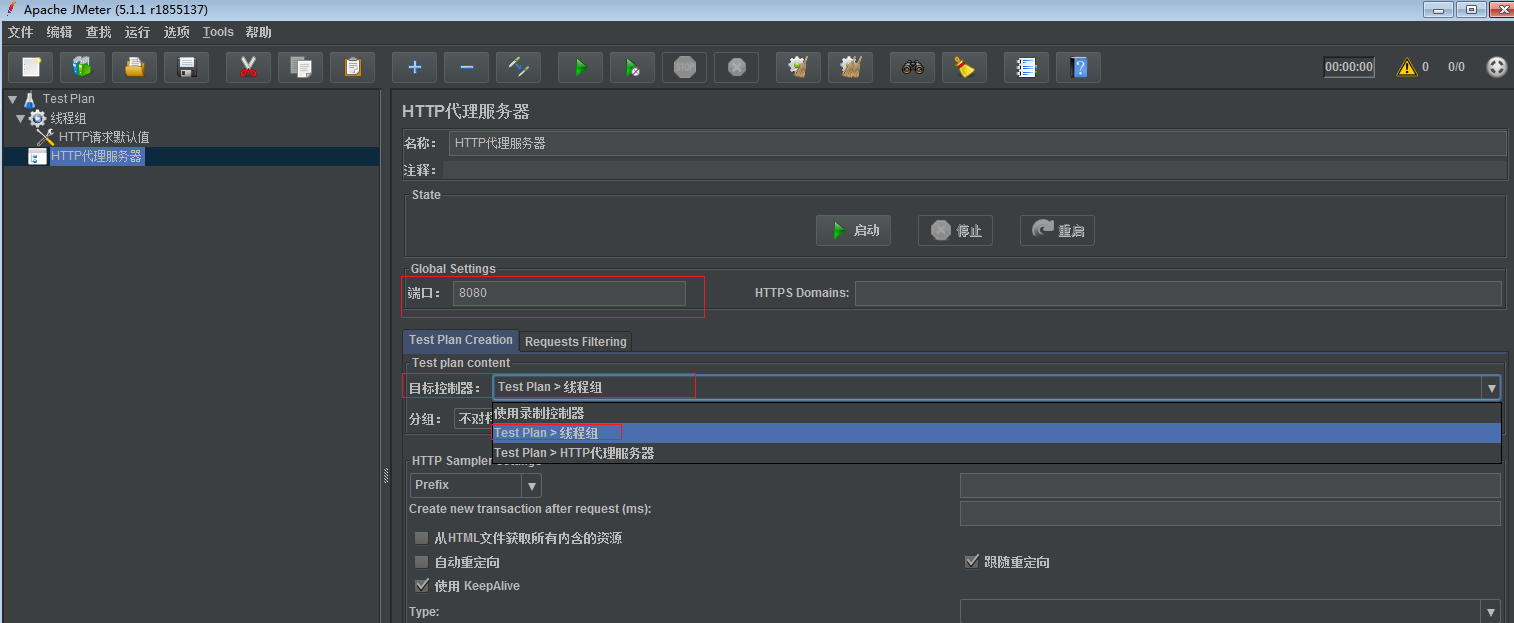Open Function Helper dialog icon
Screen dimensions: 1514x623
(1027, 67)
